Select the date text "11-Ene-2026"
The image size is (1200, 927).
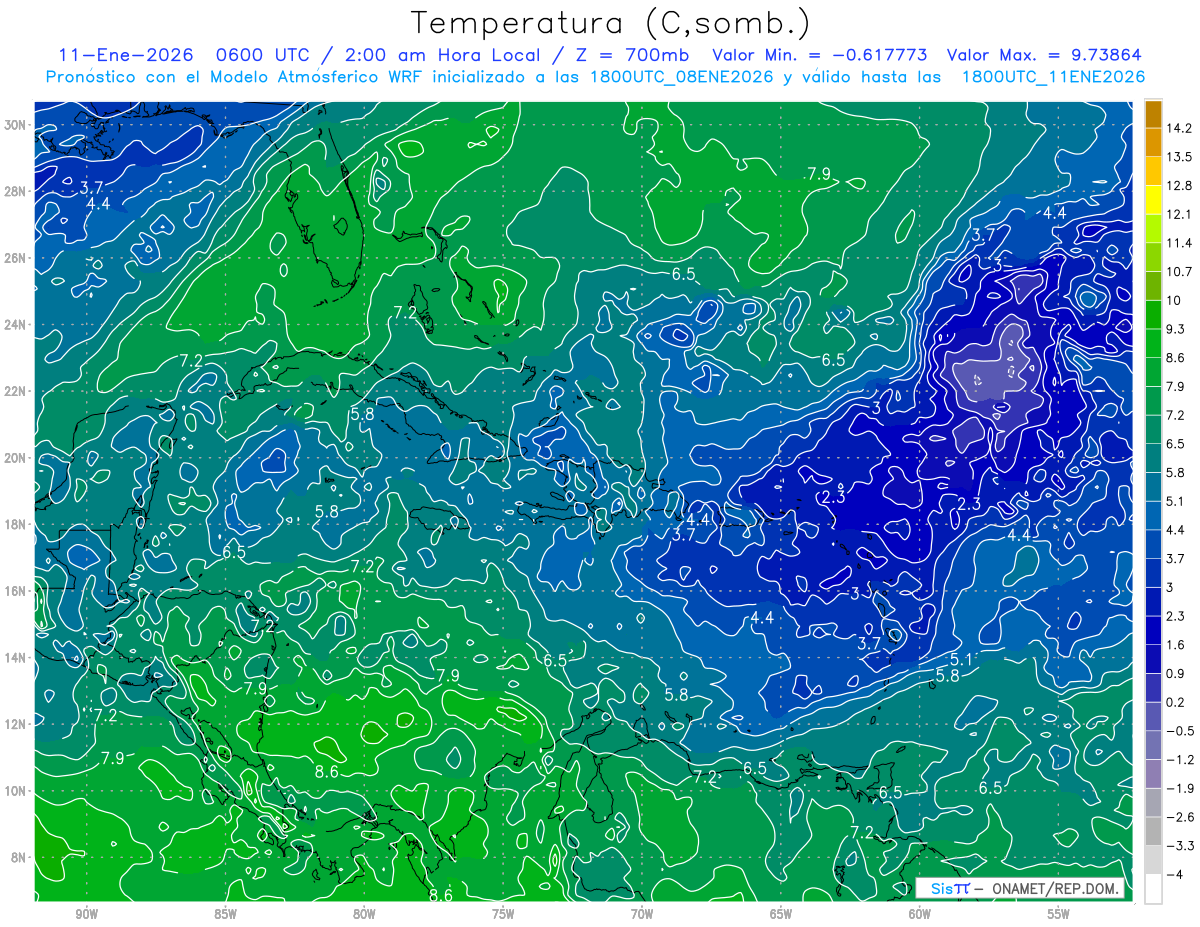pos(125,55)
